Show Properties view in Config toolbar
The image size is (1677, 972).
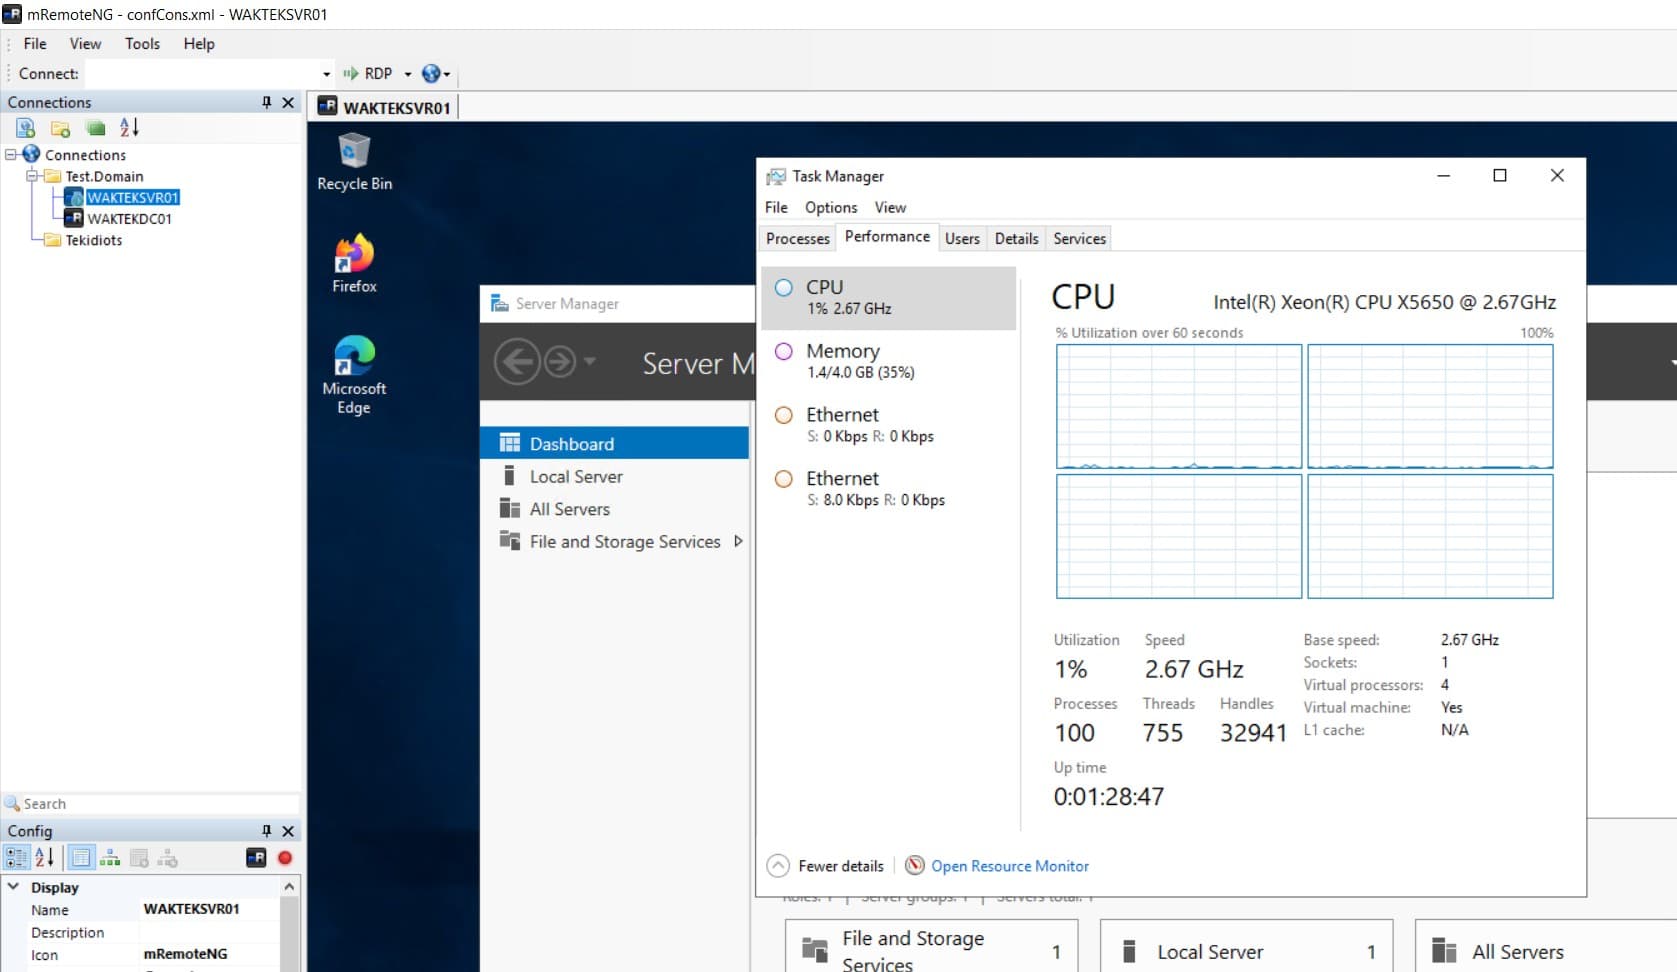point(82,858)
